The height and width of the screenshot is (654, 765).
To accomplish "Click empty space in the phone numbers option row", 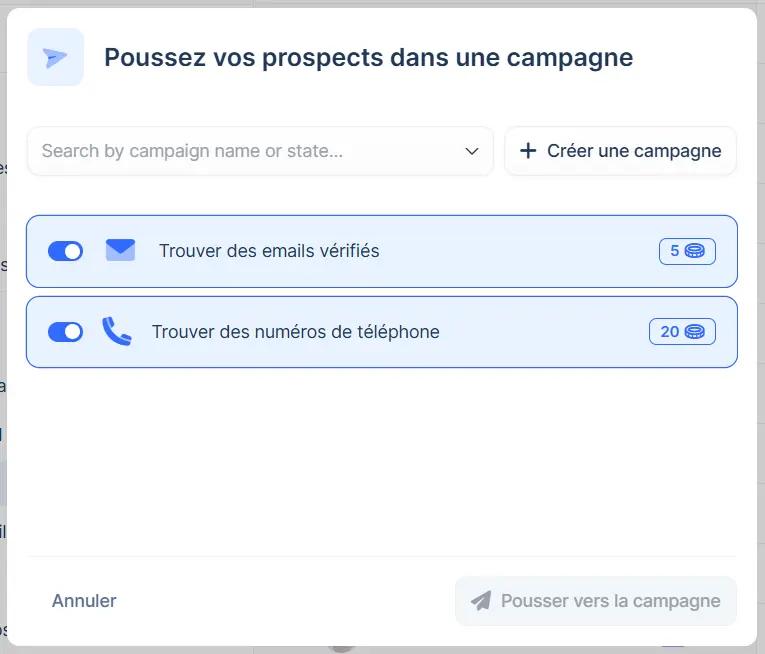I will pos(540,332).
